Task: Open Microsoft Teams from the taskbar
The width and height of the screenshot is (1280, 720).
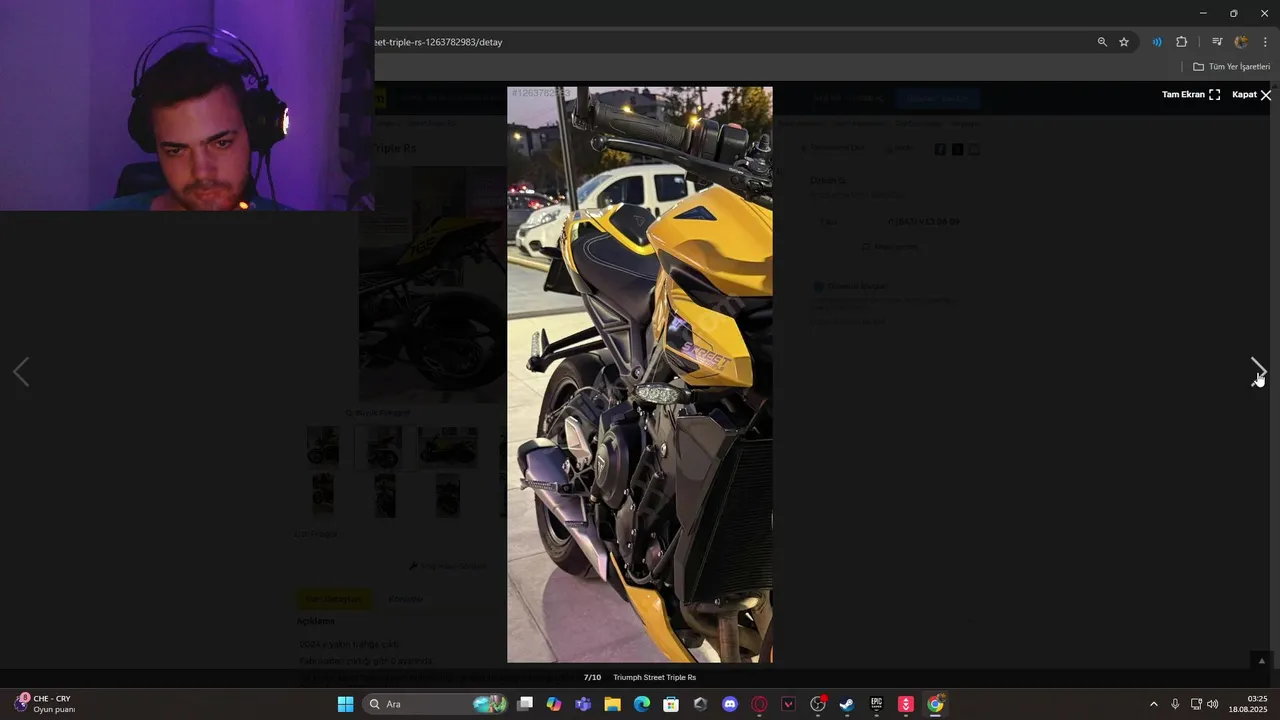Action: click(583, 704)
